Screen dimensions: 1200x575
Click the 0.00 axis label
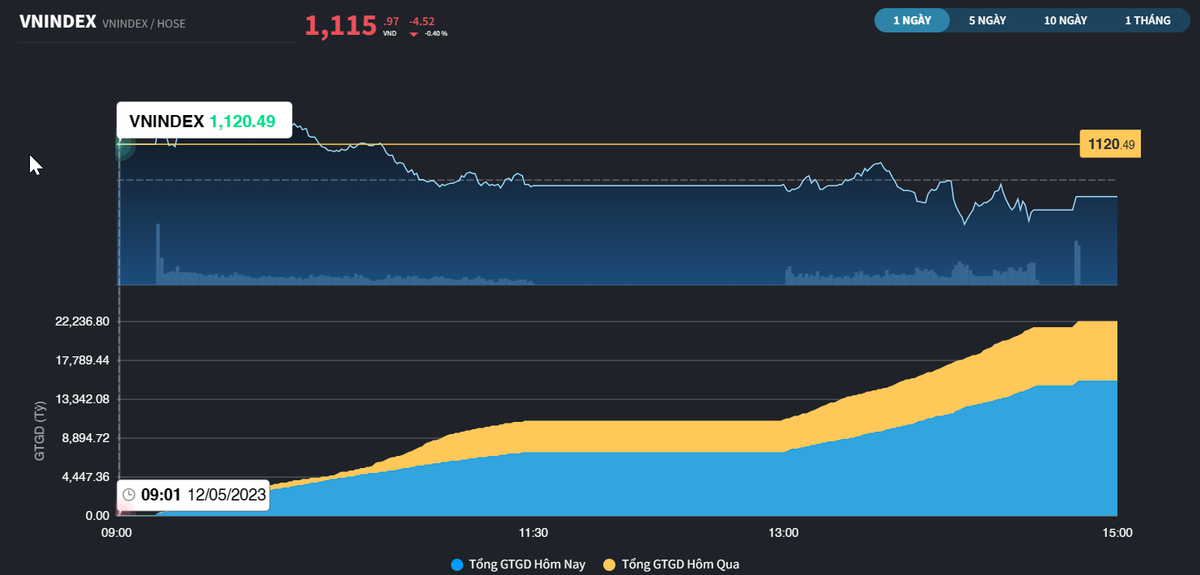[97, 516]
